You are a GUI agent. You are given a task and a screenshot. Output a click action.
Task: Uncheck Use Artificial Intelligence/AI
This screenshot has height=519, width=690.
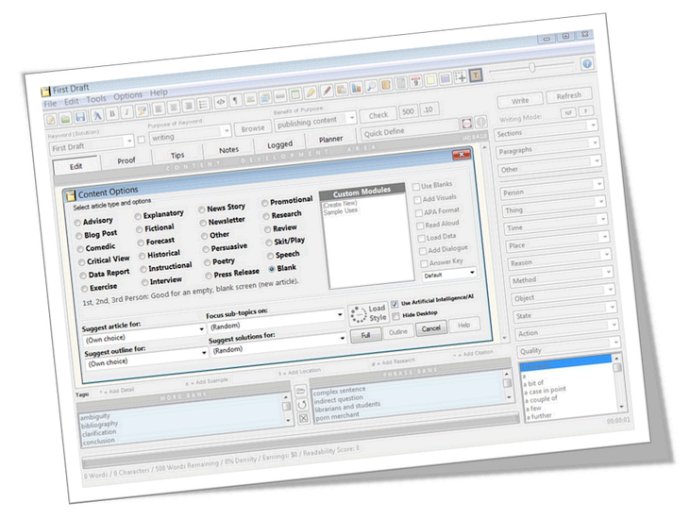pyautogui.click(x=395, y=304)
